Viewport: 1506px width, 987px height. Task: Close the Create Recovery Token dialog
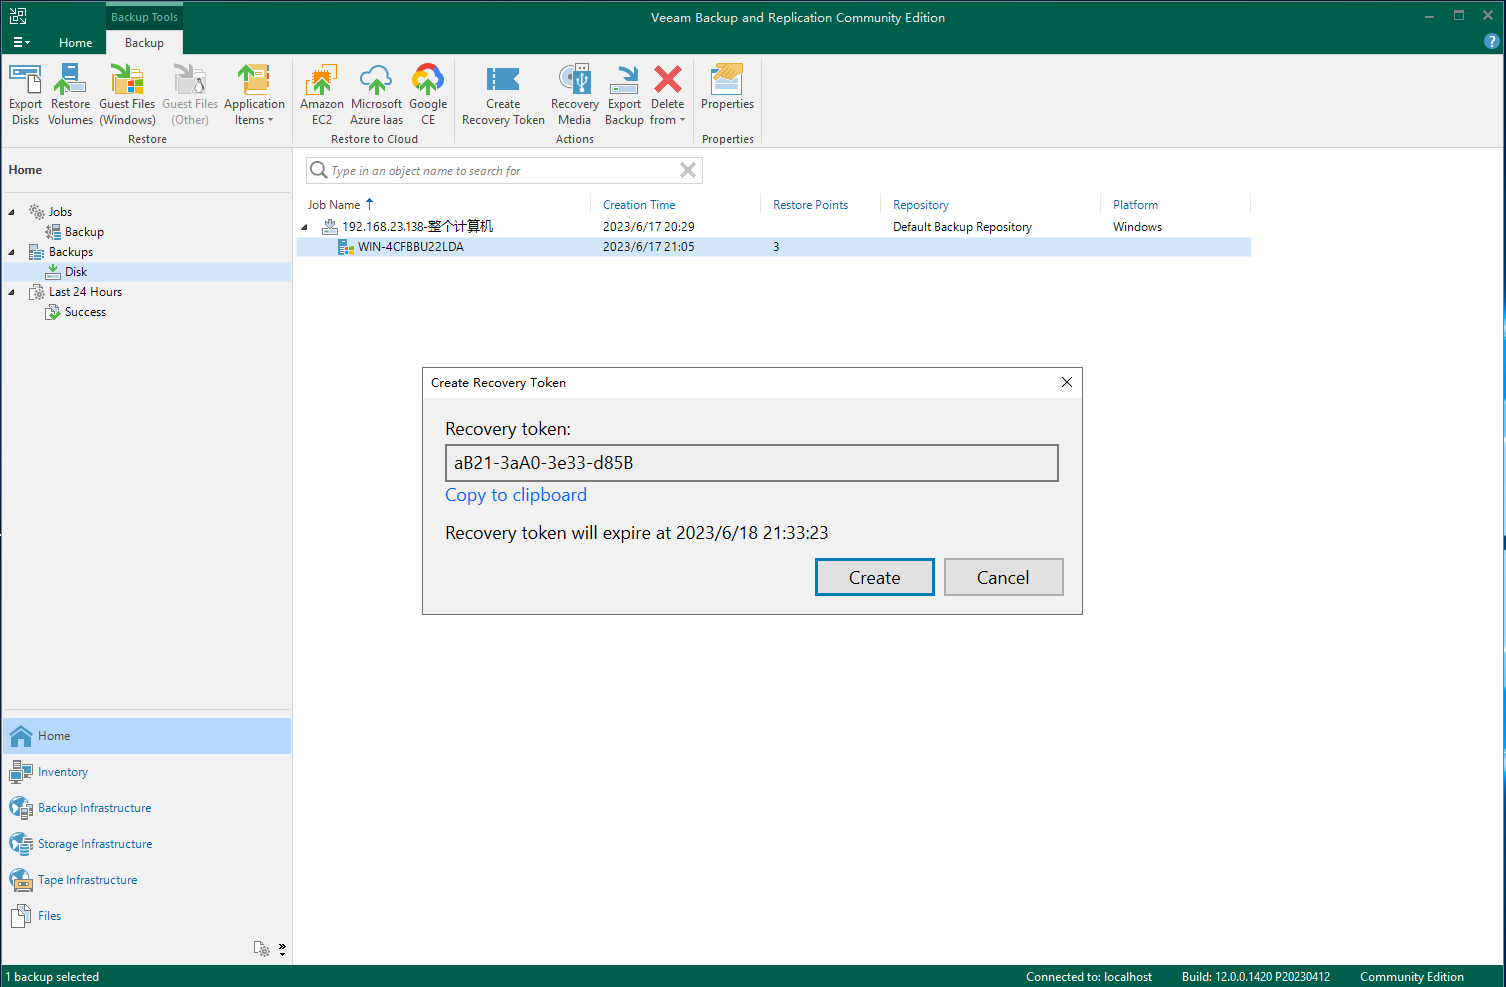pos(1066,382)
